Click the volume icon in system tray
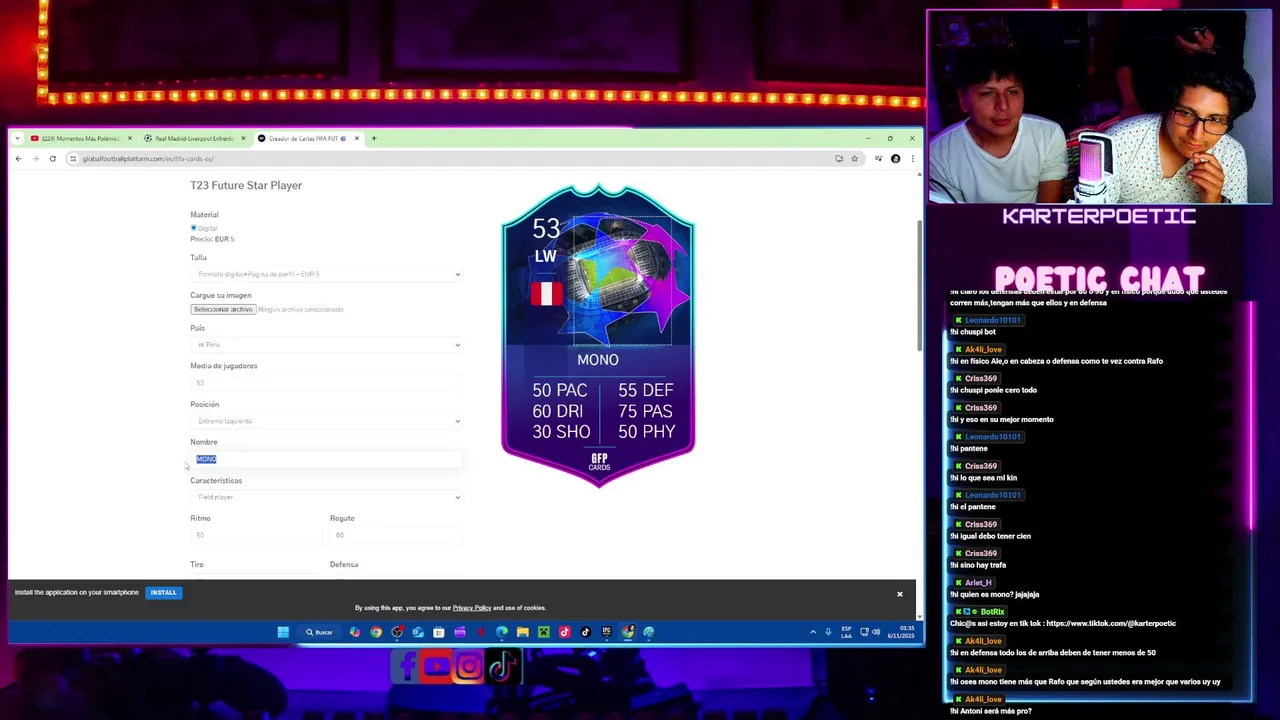Screen dimensions: 1280x720 [x=876, y=632]
